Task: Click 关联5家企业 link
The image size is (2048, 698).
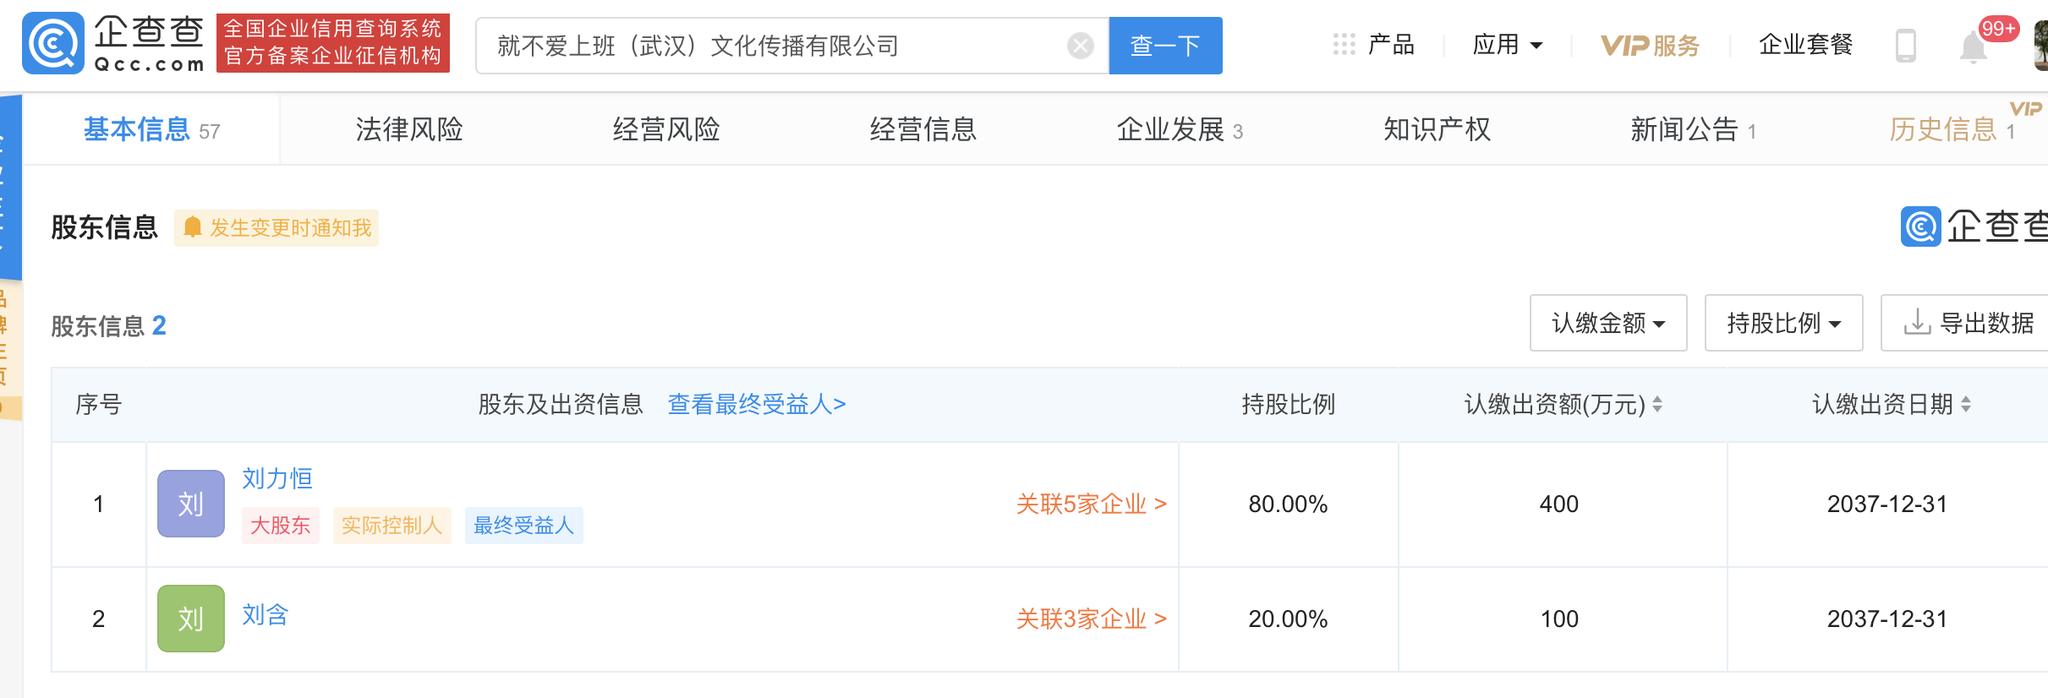Action: click(x=1091, y=504)
